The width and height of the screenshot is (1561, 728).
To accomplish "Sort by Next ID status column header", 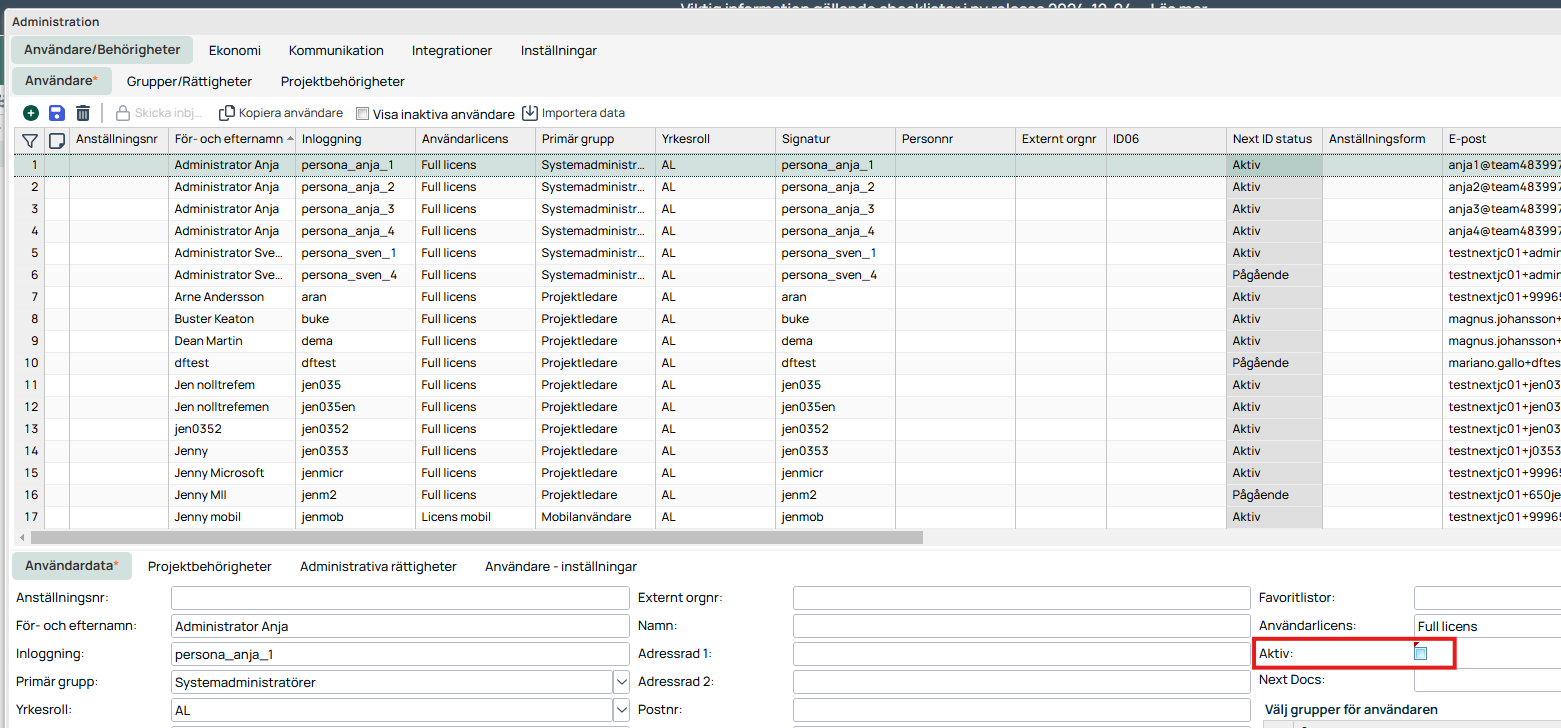I will point(1274,139).
